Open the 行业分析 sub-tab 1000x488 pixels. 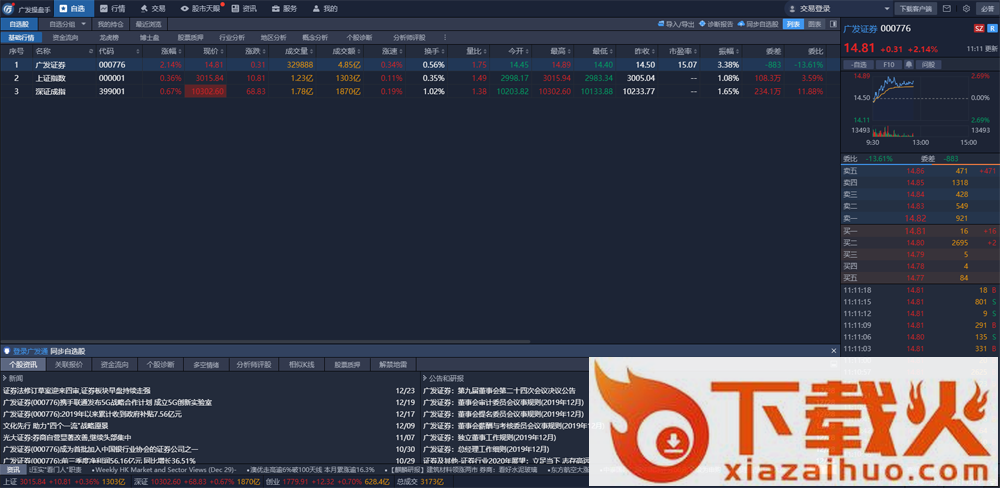coord(232,38)
